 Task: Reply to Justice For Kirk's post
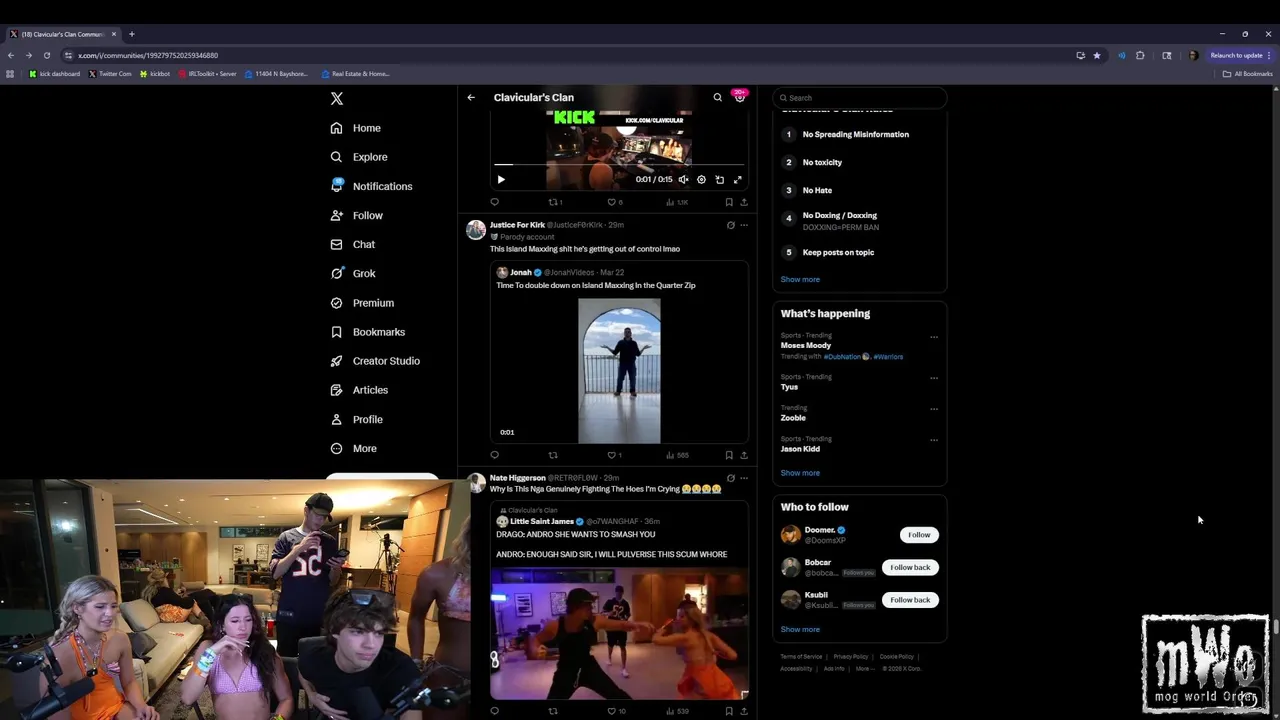pyautogui.click(x=494, y=455)
